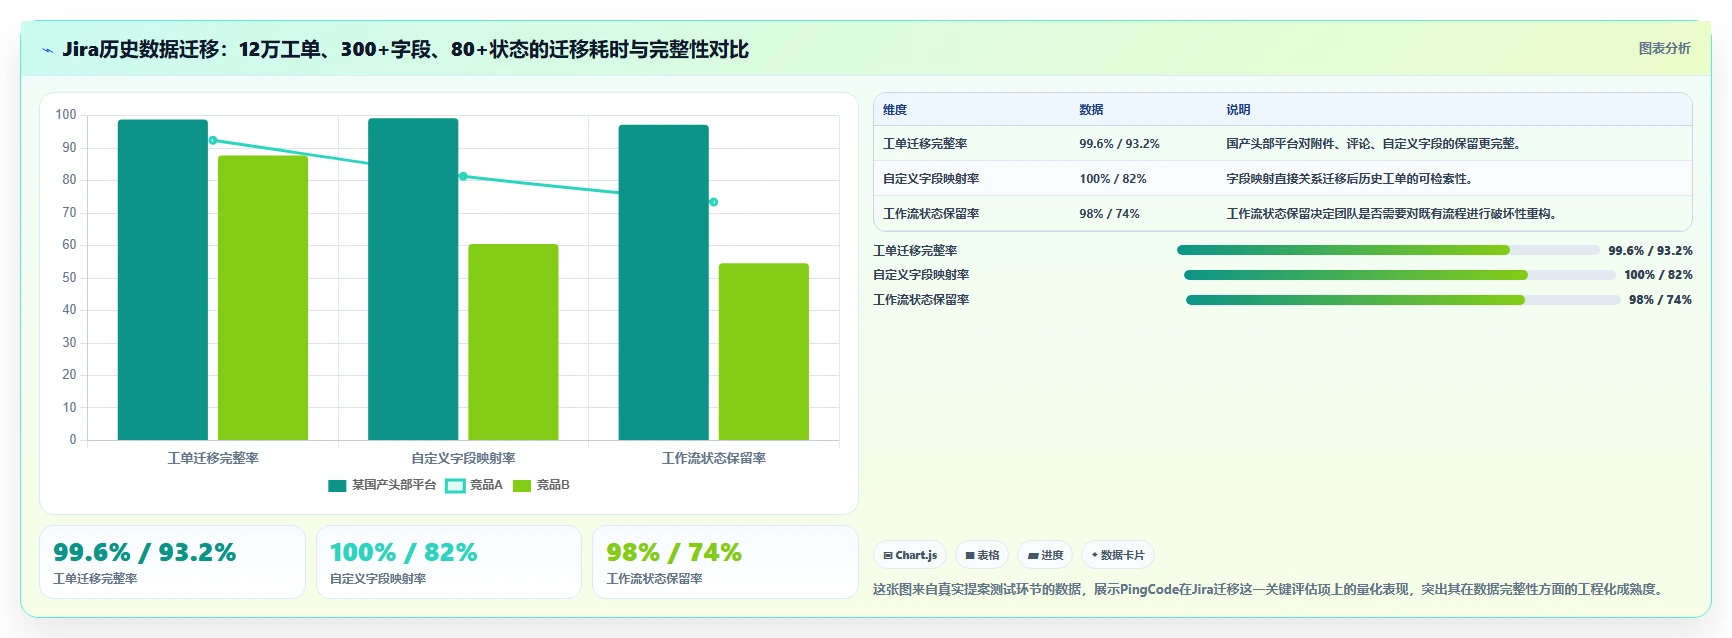The width and height of the screenshot is (1732, 638).
Task: Click the teal bar for 工作流状态保留率
Action: (663, 282)
